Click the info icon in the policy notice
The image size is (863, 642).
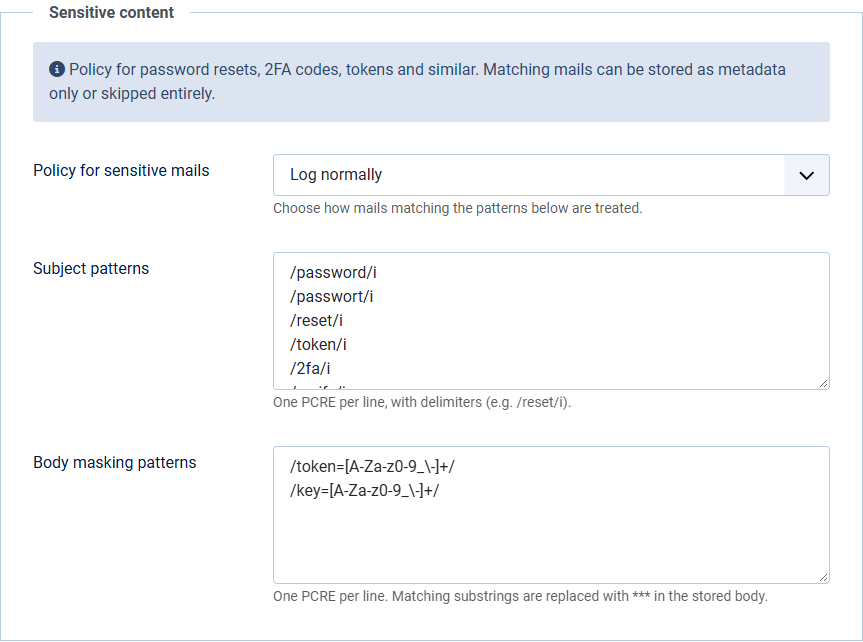click(x=57, y=69)
